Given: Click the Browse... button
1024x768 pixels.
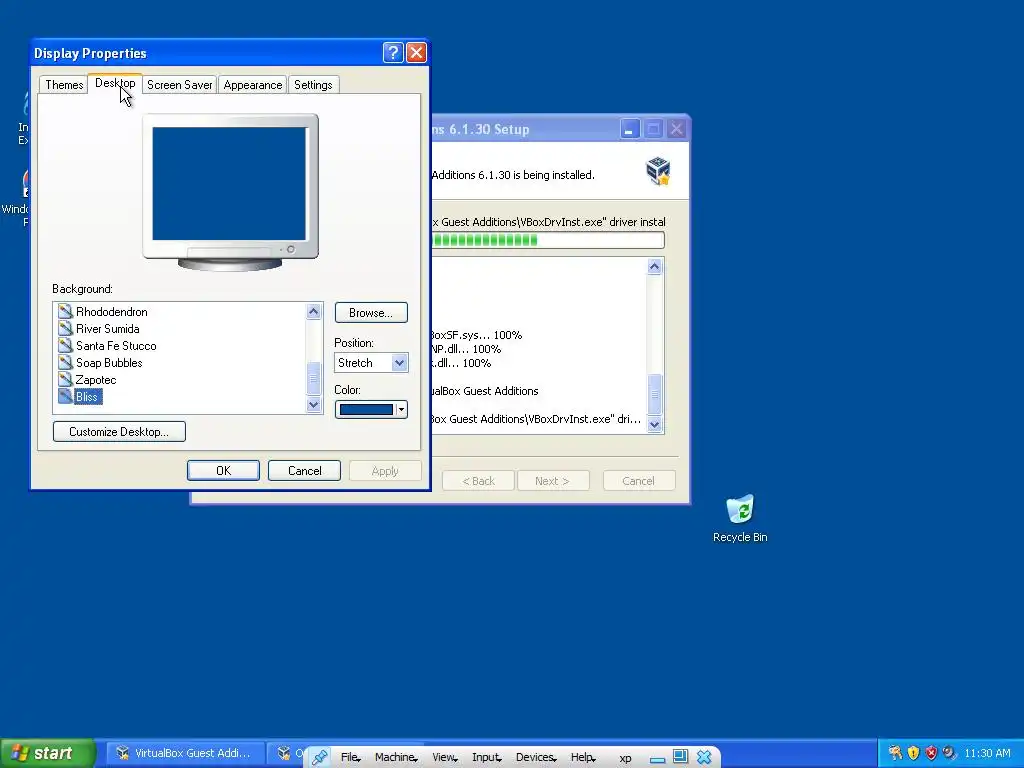Looking at the screenshot, I should pyautogui.click(x=371, y=313).
